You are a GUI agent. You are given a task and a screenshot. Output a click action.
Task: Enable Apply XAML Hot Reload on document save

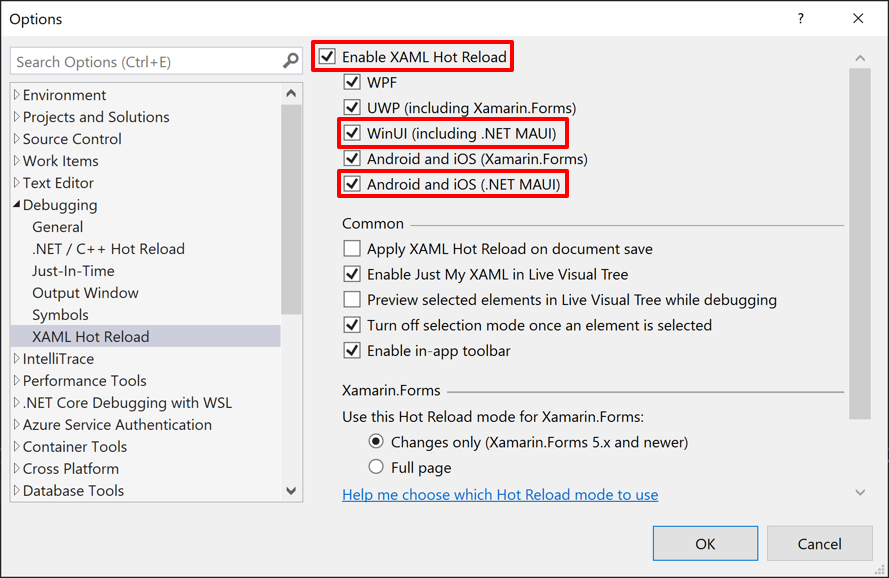click(x=355, y=248)
